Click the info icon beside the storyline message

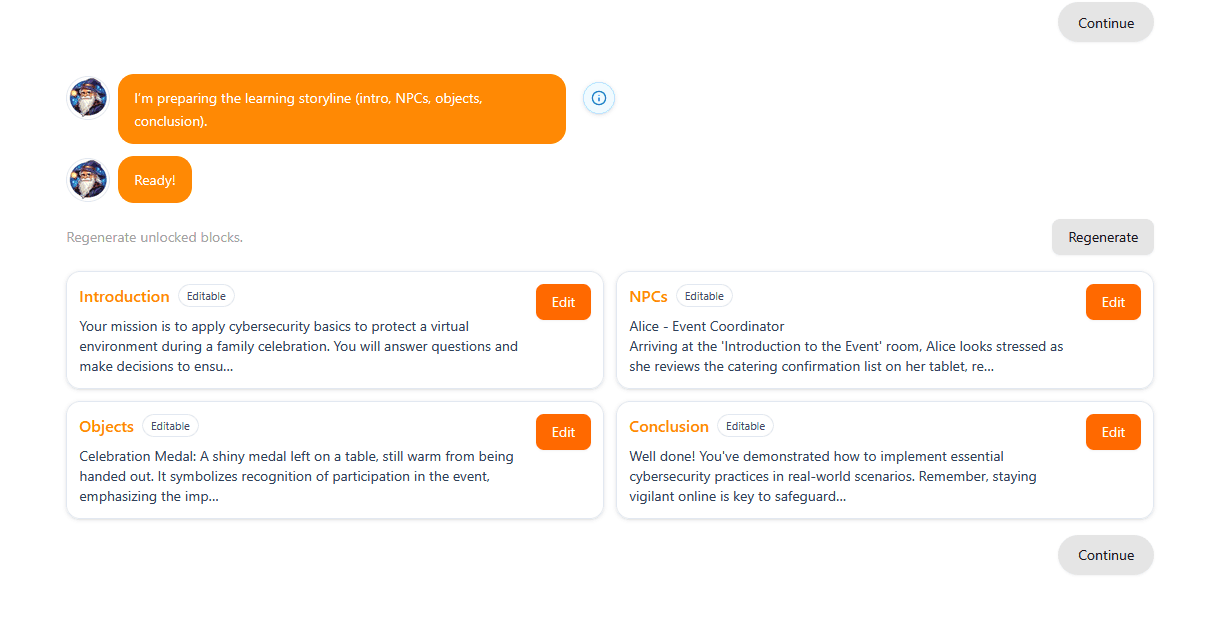pos(599,98)
